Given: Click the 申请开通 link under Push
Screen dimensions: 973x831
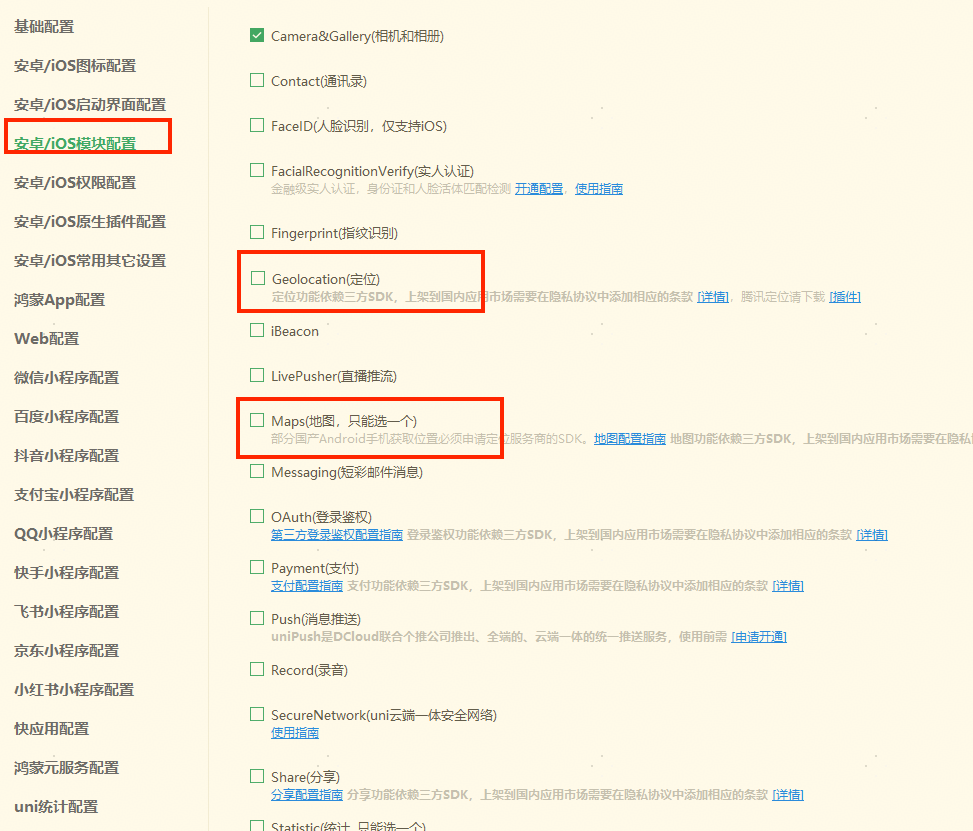Looking at the screenshot, I should click(759, 636).
